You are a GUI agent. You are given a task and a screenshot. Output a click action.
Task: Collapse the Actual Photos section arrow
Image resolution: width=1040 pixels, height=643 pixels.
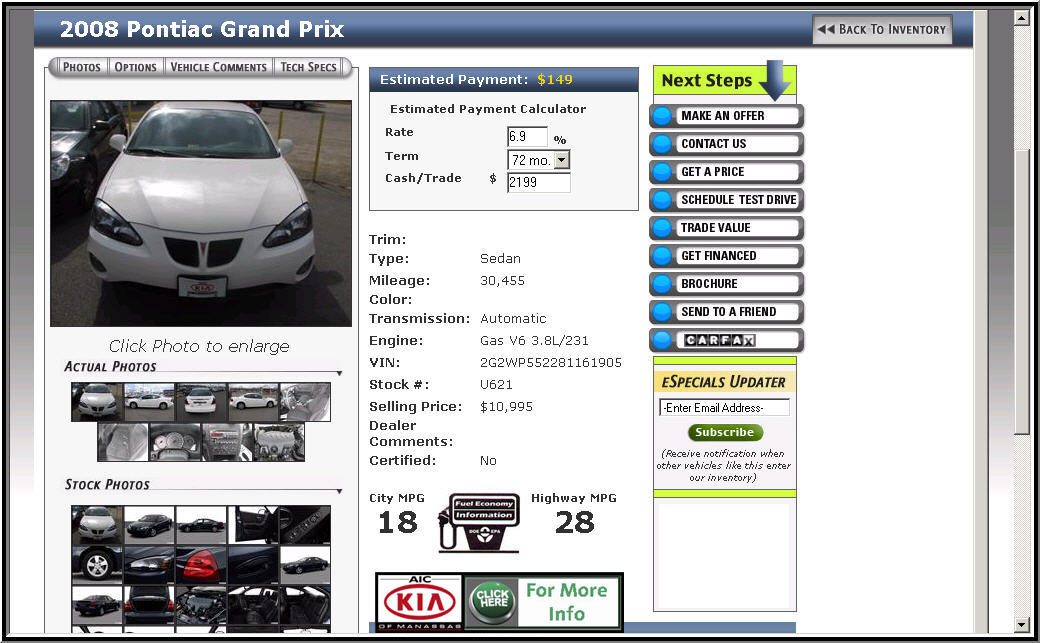(x=339, y=374)
